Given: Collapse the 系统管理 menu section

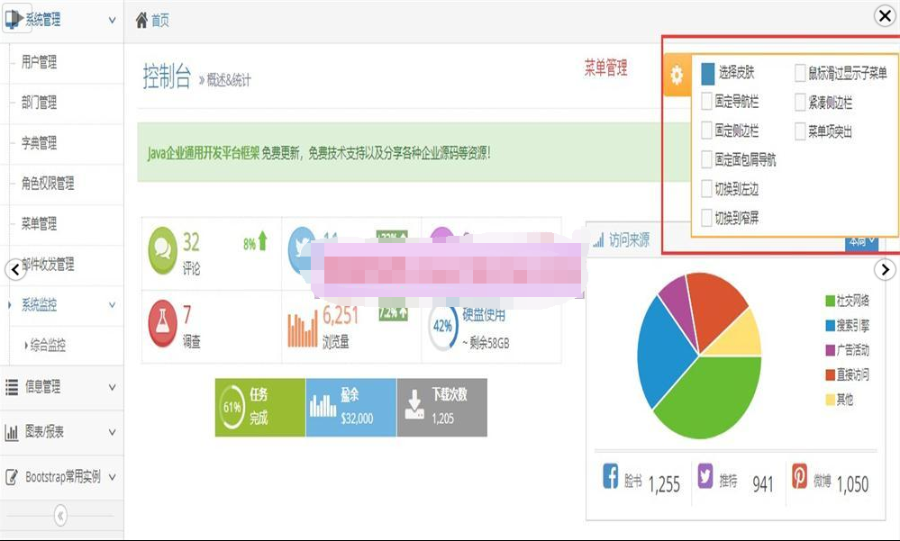Looking at the screenshot, I should tap(112, 20).
